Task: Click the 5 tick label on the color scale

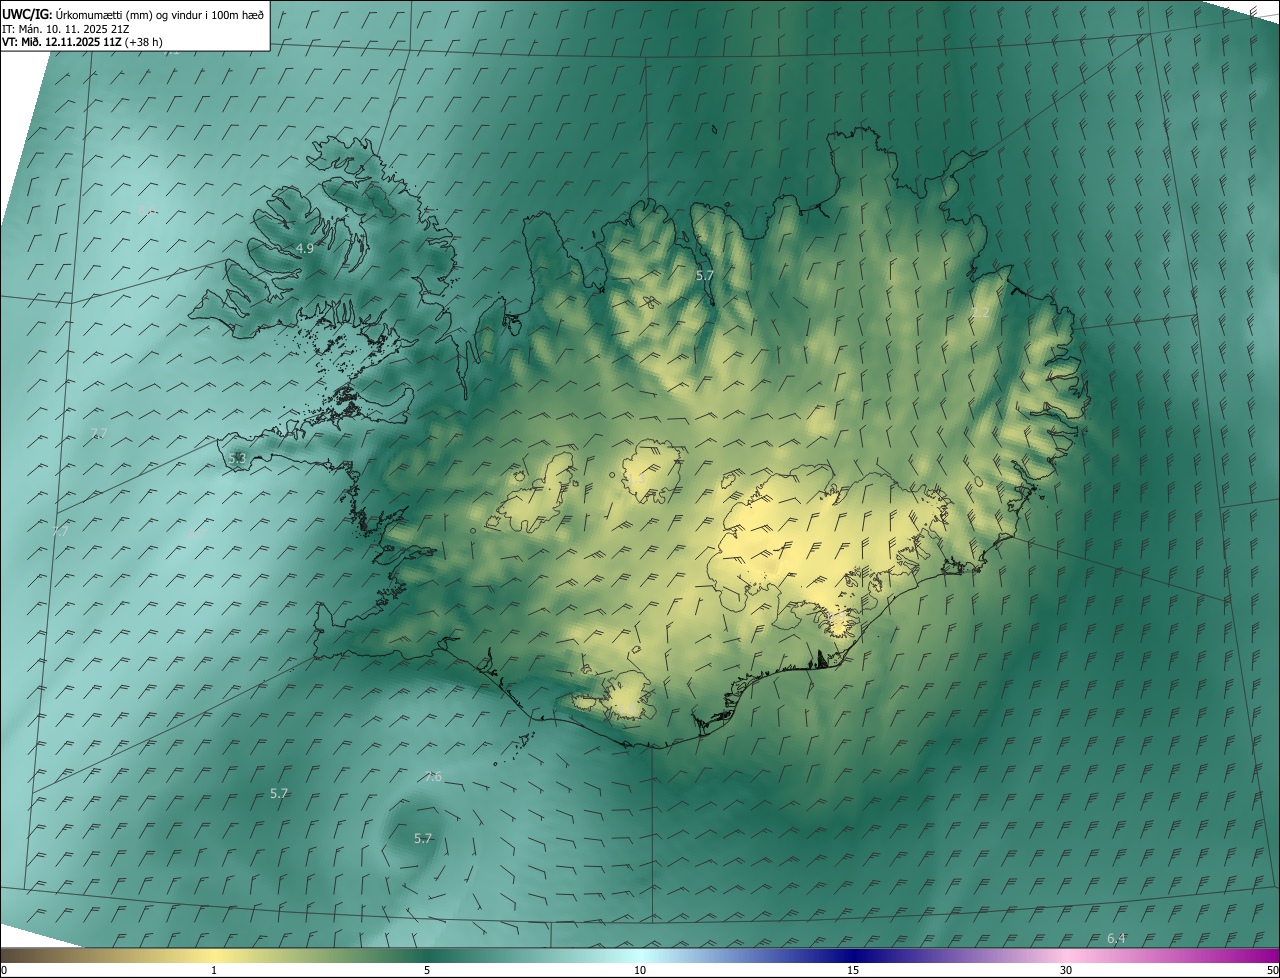Action: coord(427,970)
